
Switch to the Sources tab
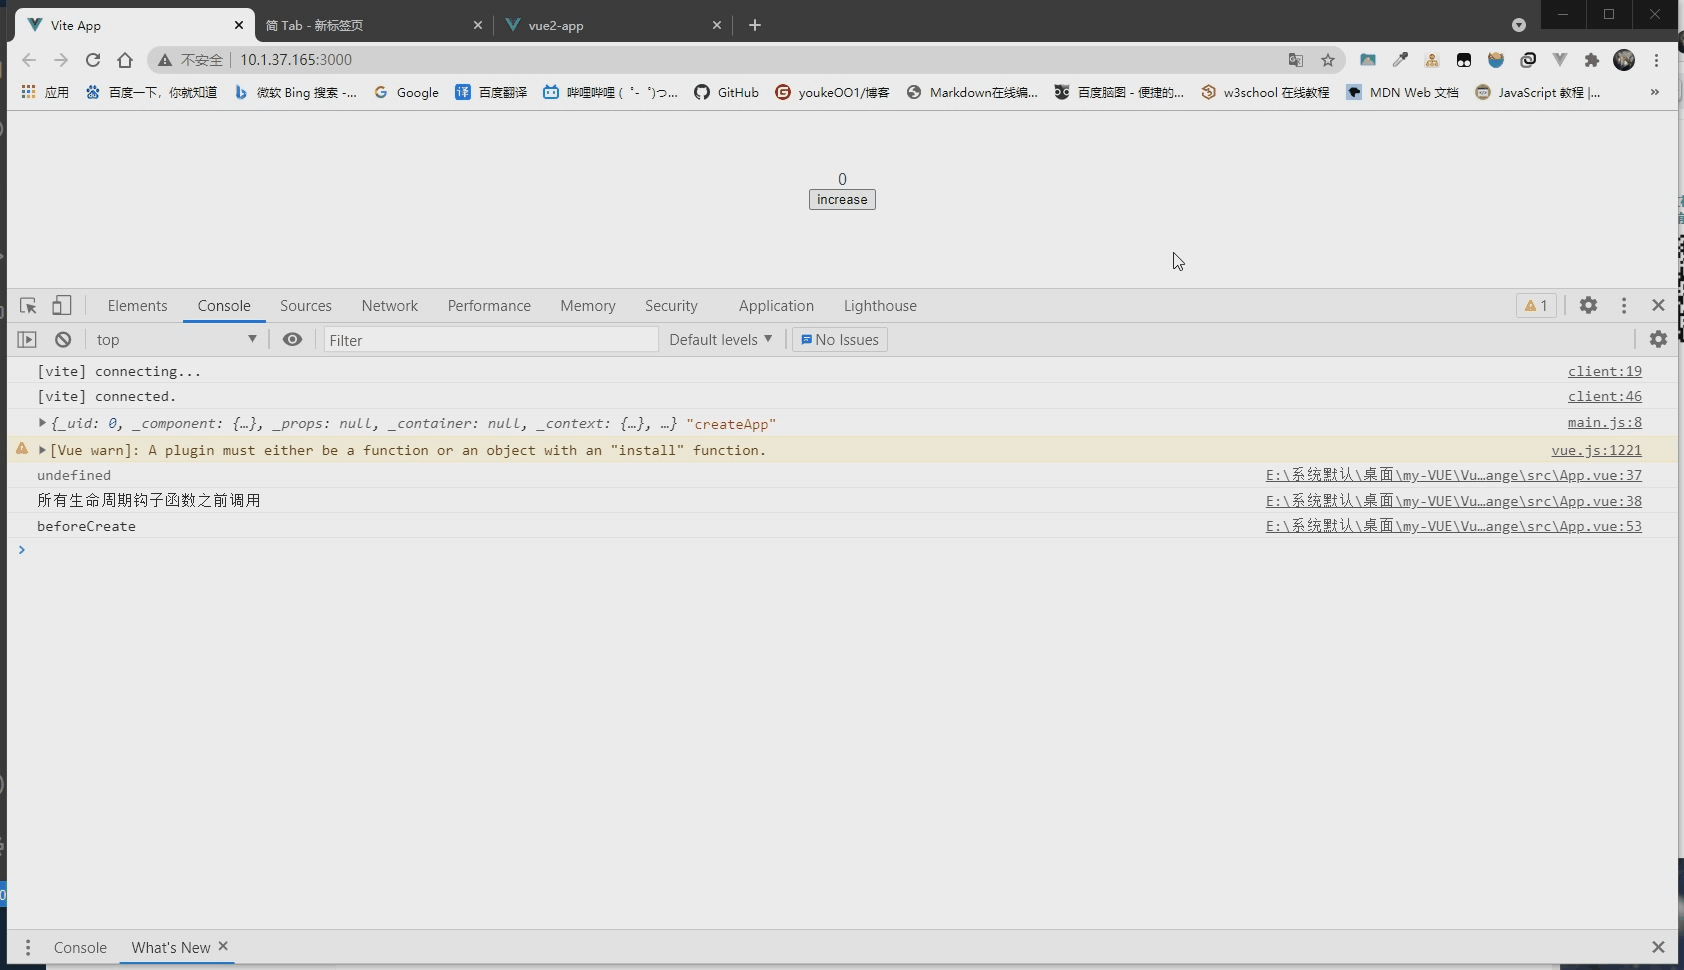(306, 306)
